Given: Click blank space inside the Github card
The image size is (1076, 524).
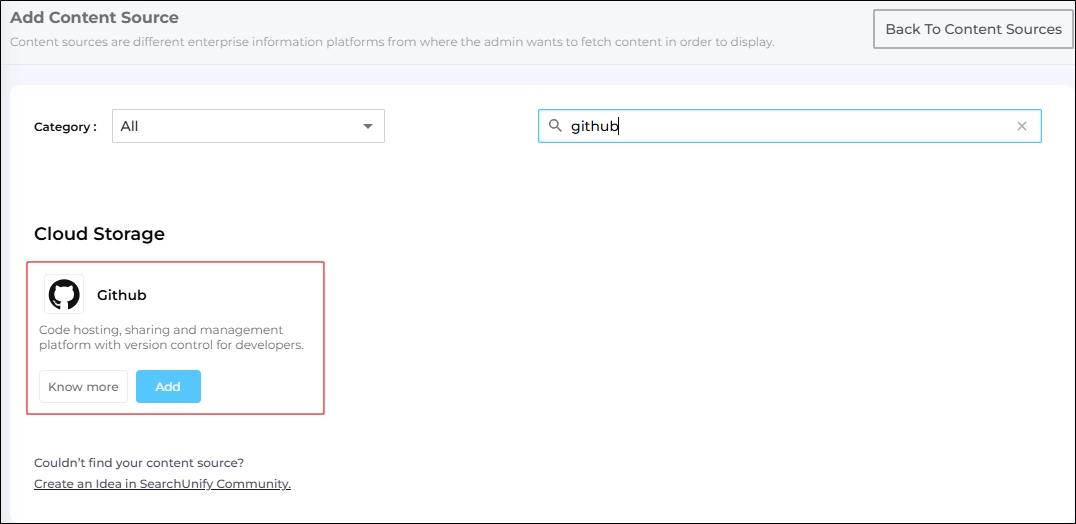Looking at the screenshot, I should 260,385.
